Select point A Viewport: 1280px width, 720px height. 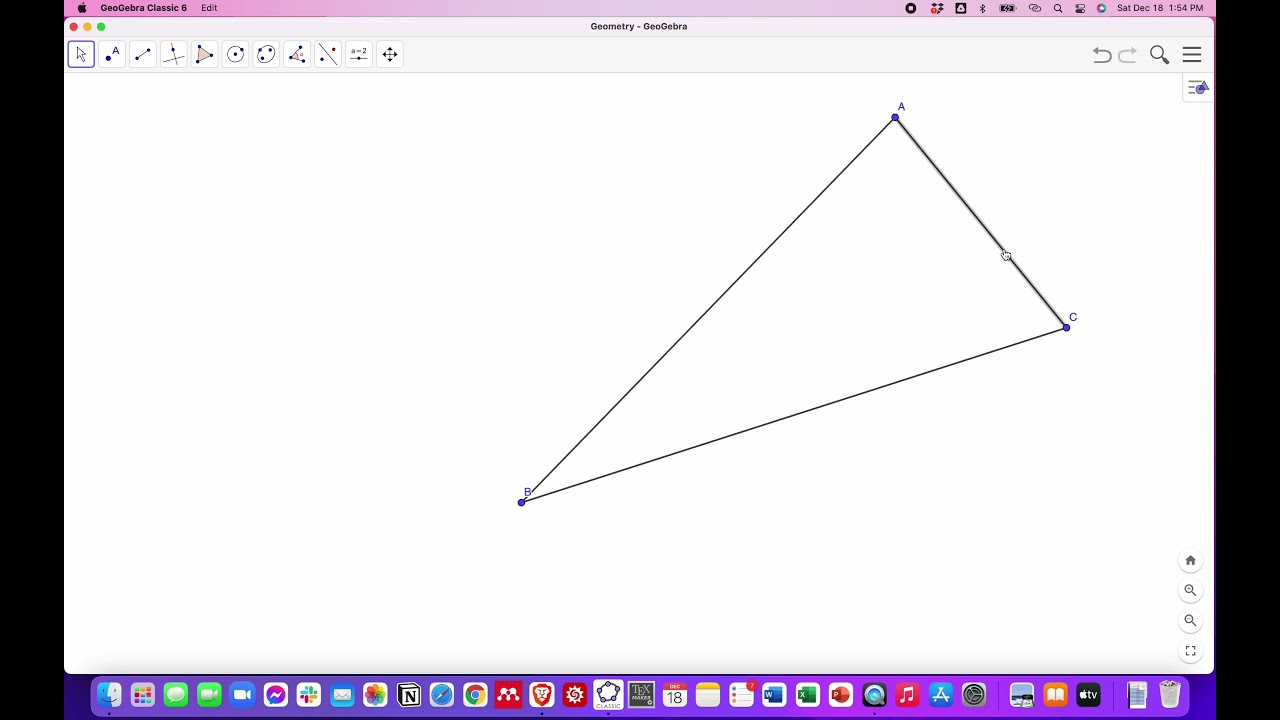[895, 118]
